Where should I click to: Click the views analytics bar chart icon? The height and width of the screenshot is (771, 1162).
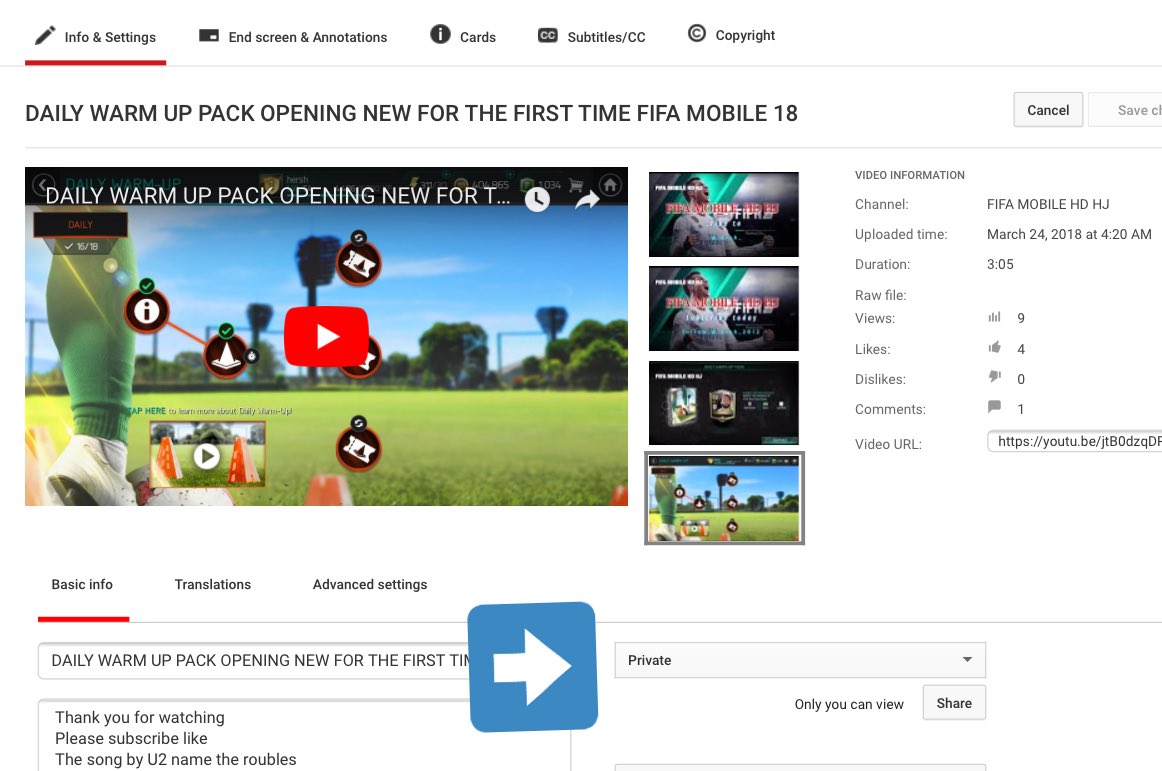(x=995, y=317)
